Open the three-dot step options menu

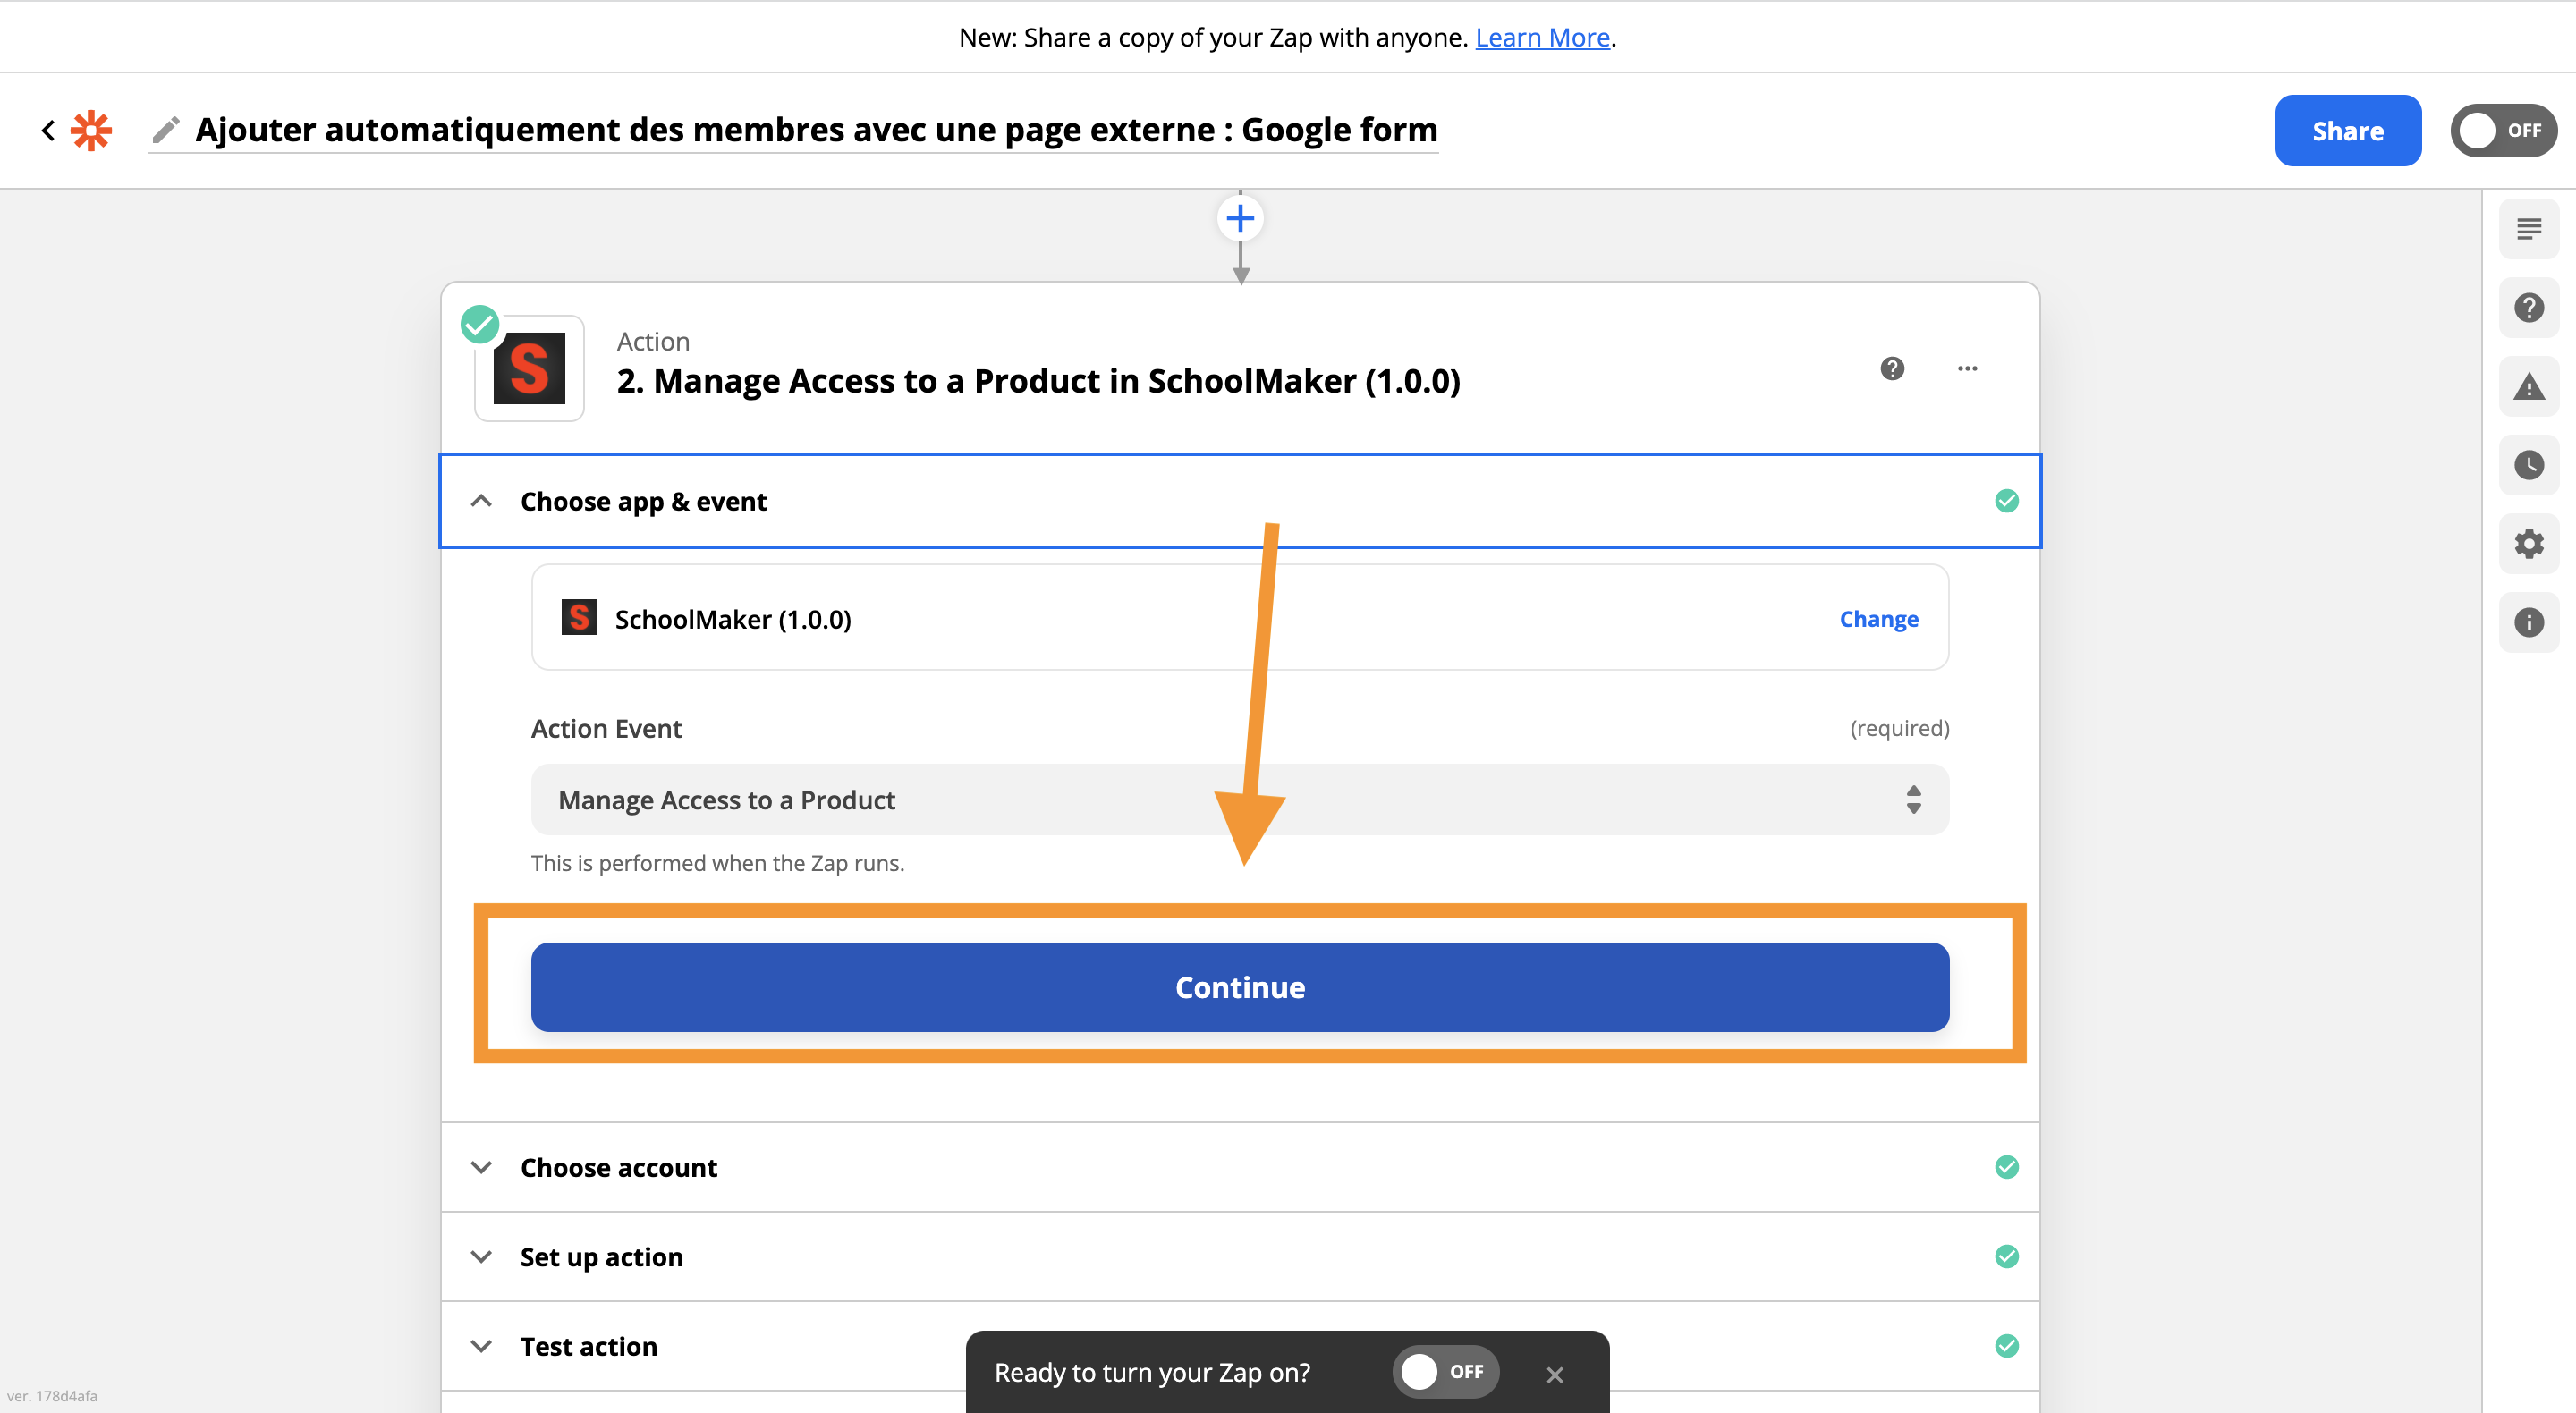[1966, 369]
